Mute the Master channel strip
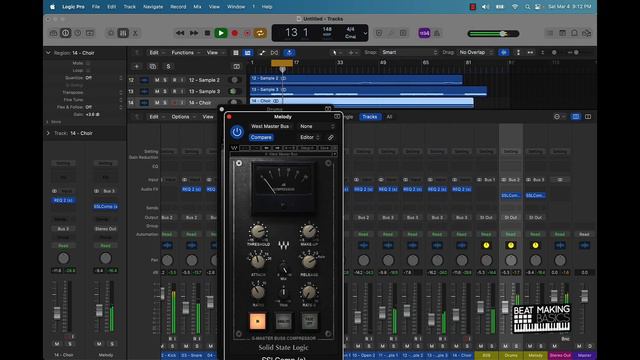Image resolution: width=640 pixels, height=360 pixels. point(579,346)
